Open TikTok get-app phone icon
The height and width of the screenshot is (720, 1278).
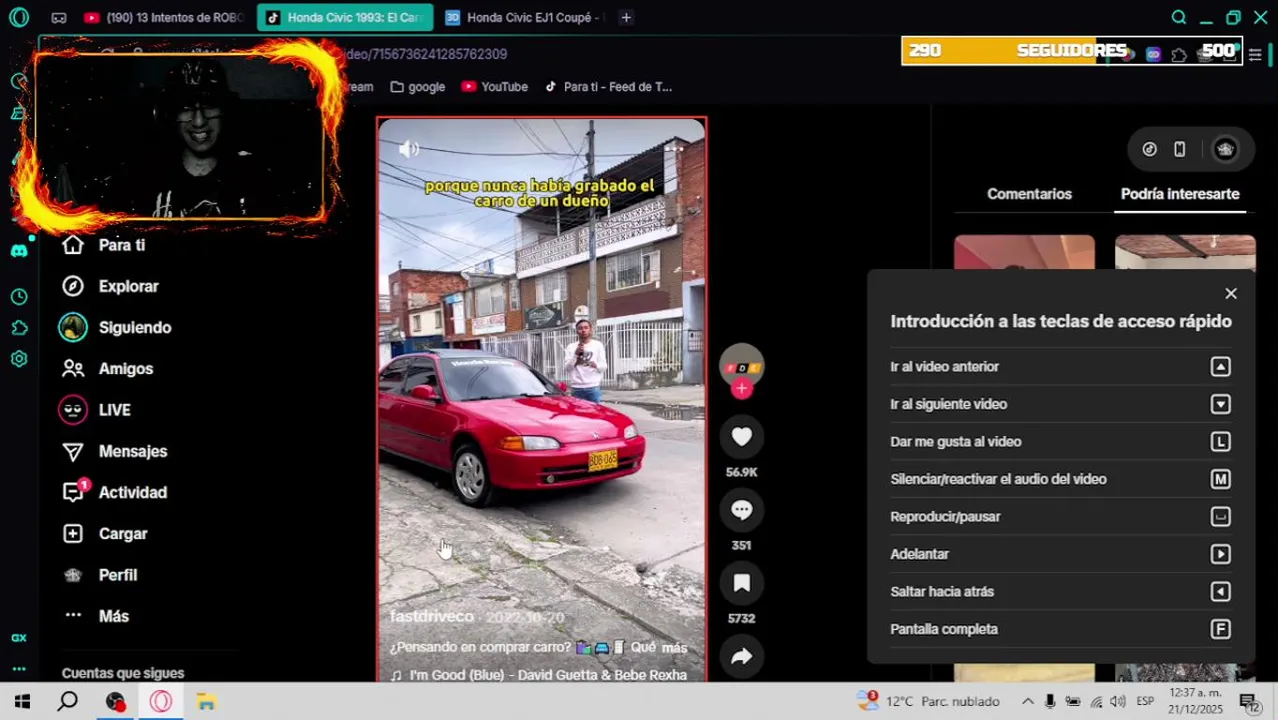(1179, 149)
